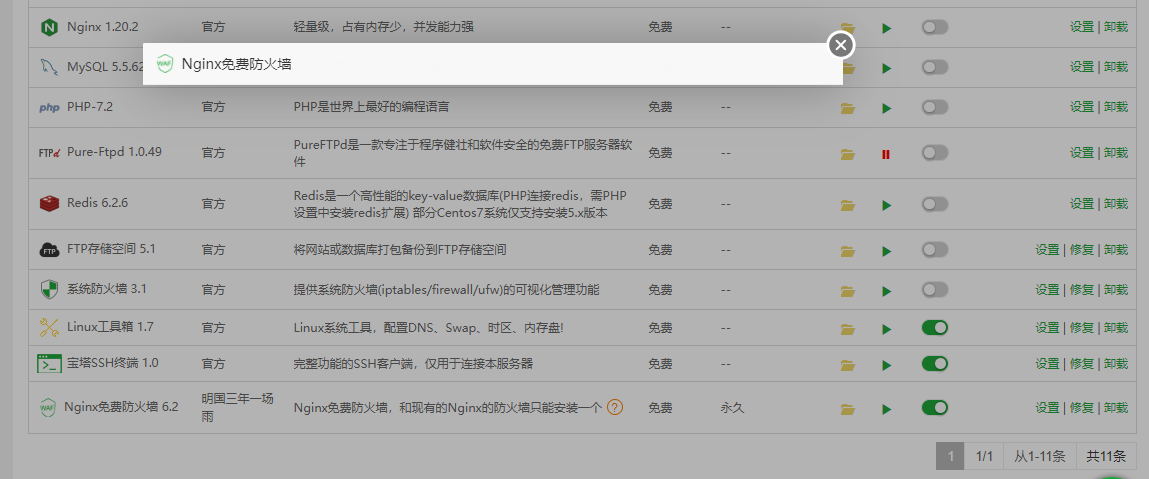Disable the green switch for Linux工具箱 1.7

tap(934, 328)
